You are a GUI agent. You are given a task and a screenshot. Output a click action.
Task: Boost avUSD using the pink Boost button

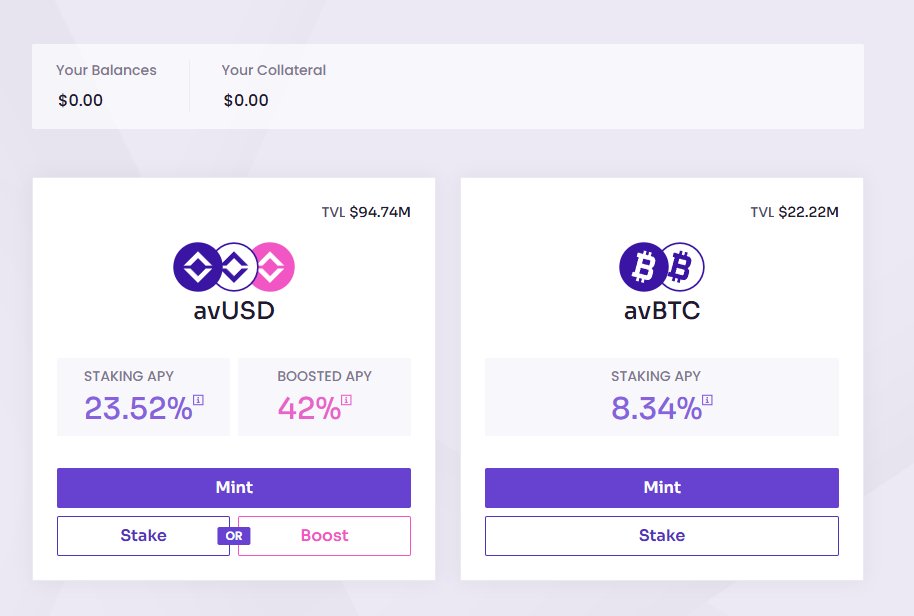pyautogui.click(x=325, y=536)
